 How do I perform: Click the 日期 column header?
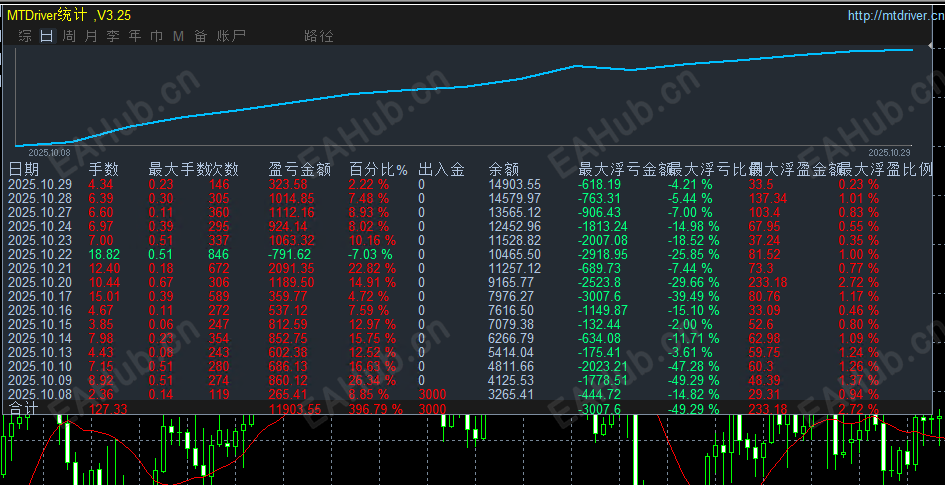pos(24,170)
